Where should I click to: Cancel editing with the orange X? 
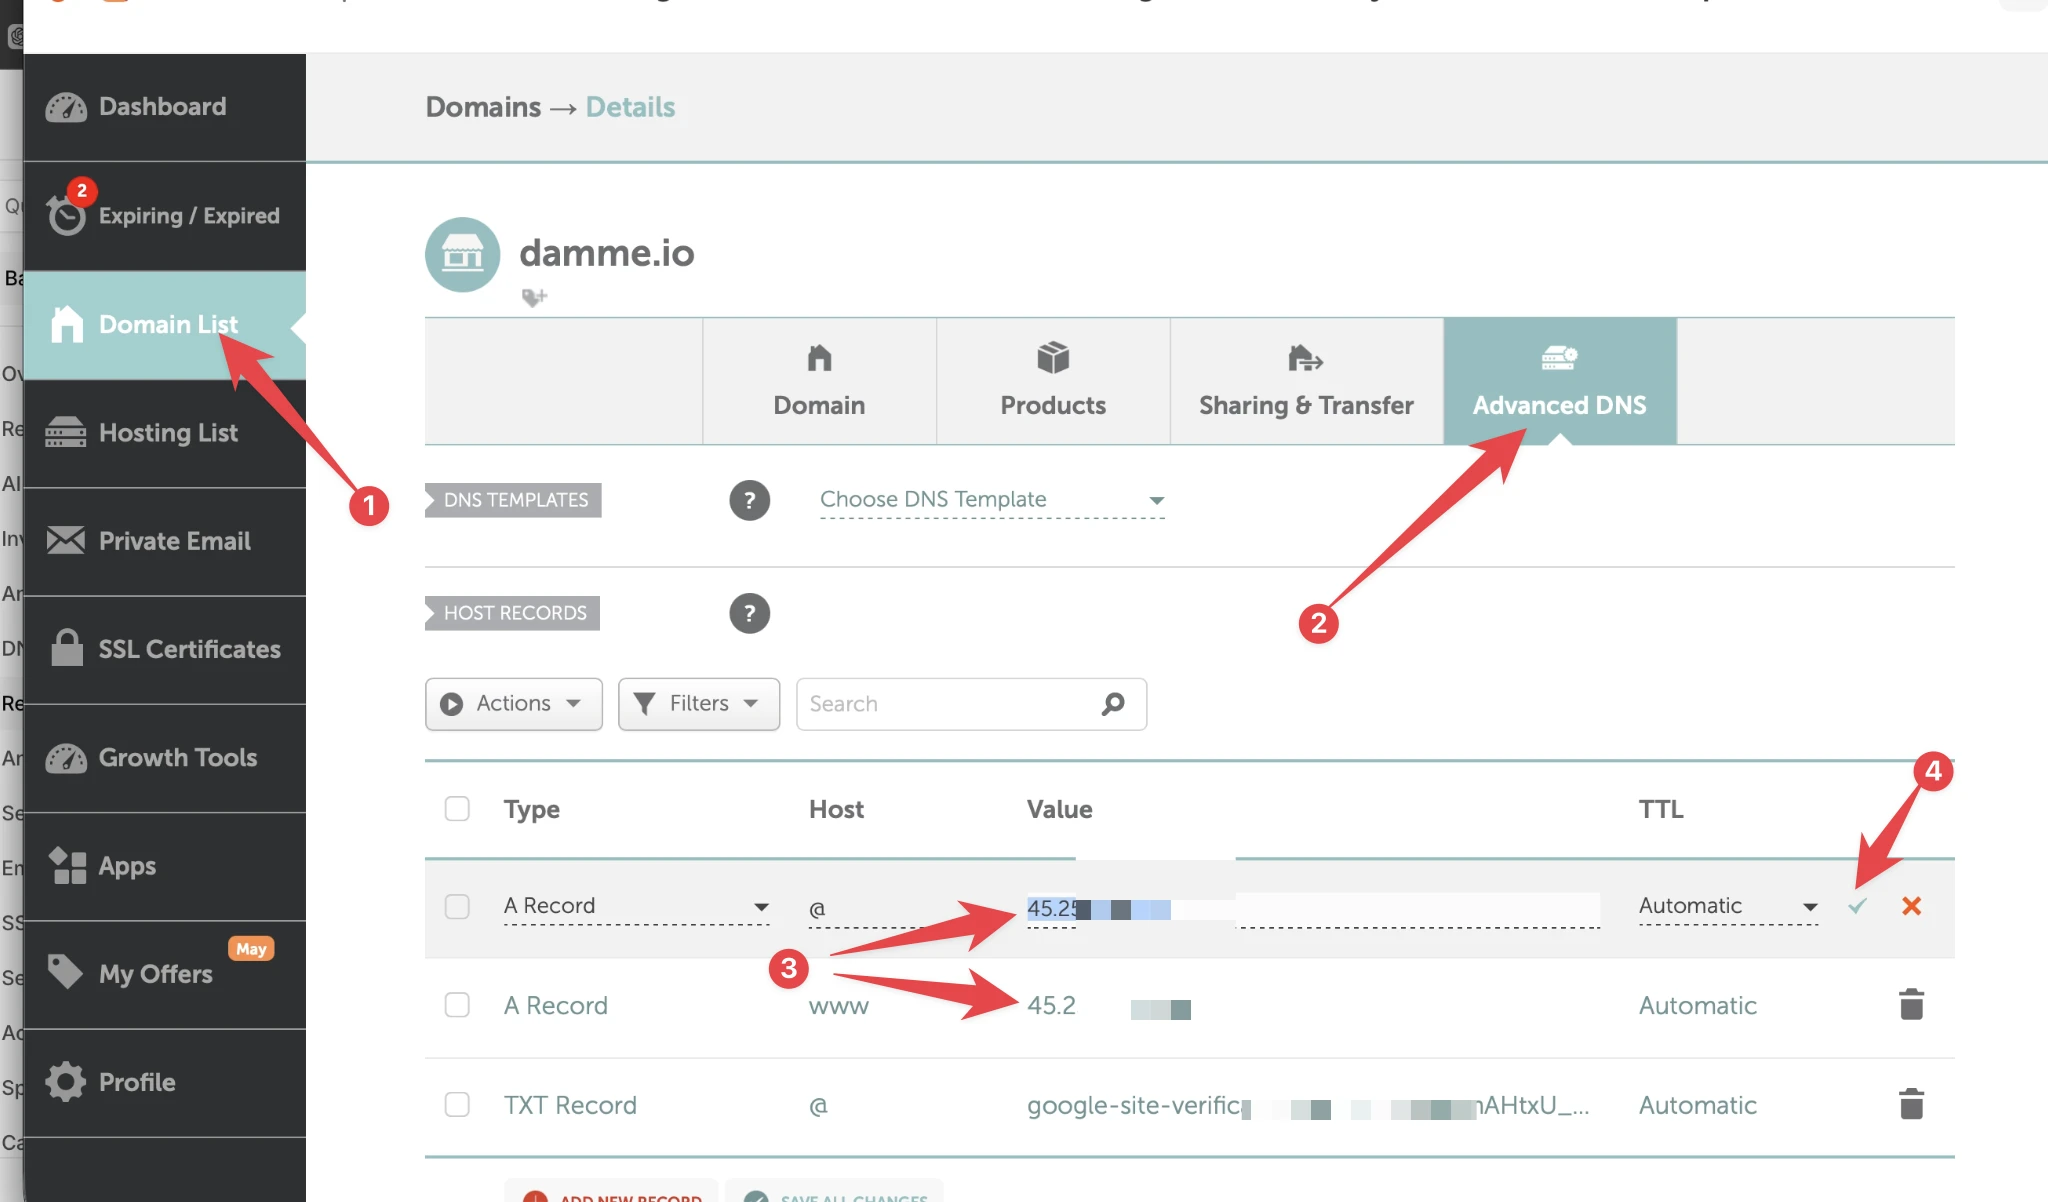[1911, 906]
